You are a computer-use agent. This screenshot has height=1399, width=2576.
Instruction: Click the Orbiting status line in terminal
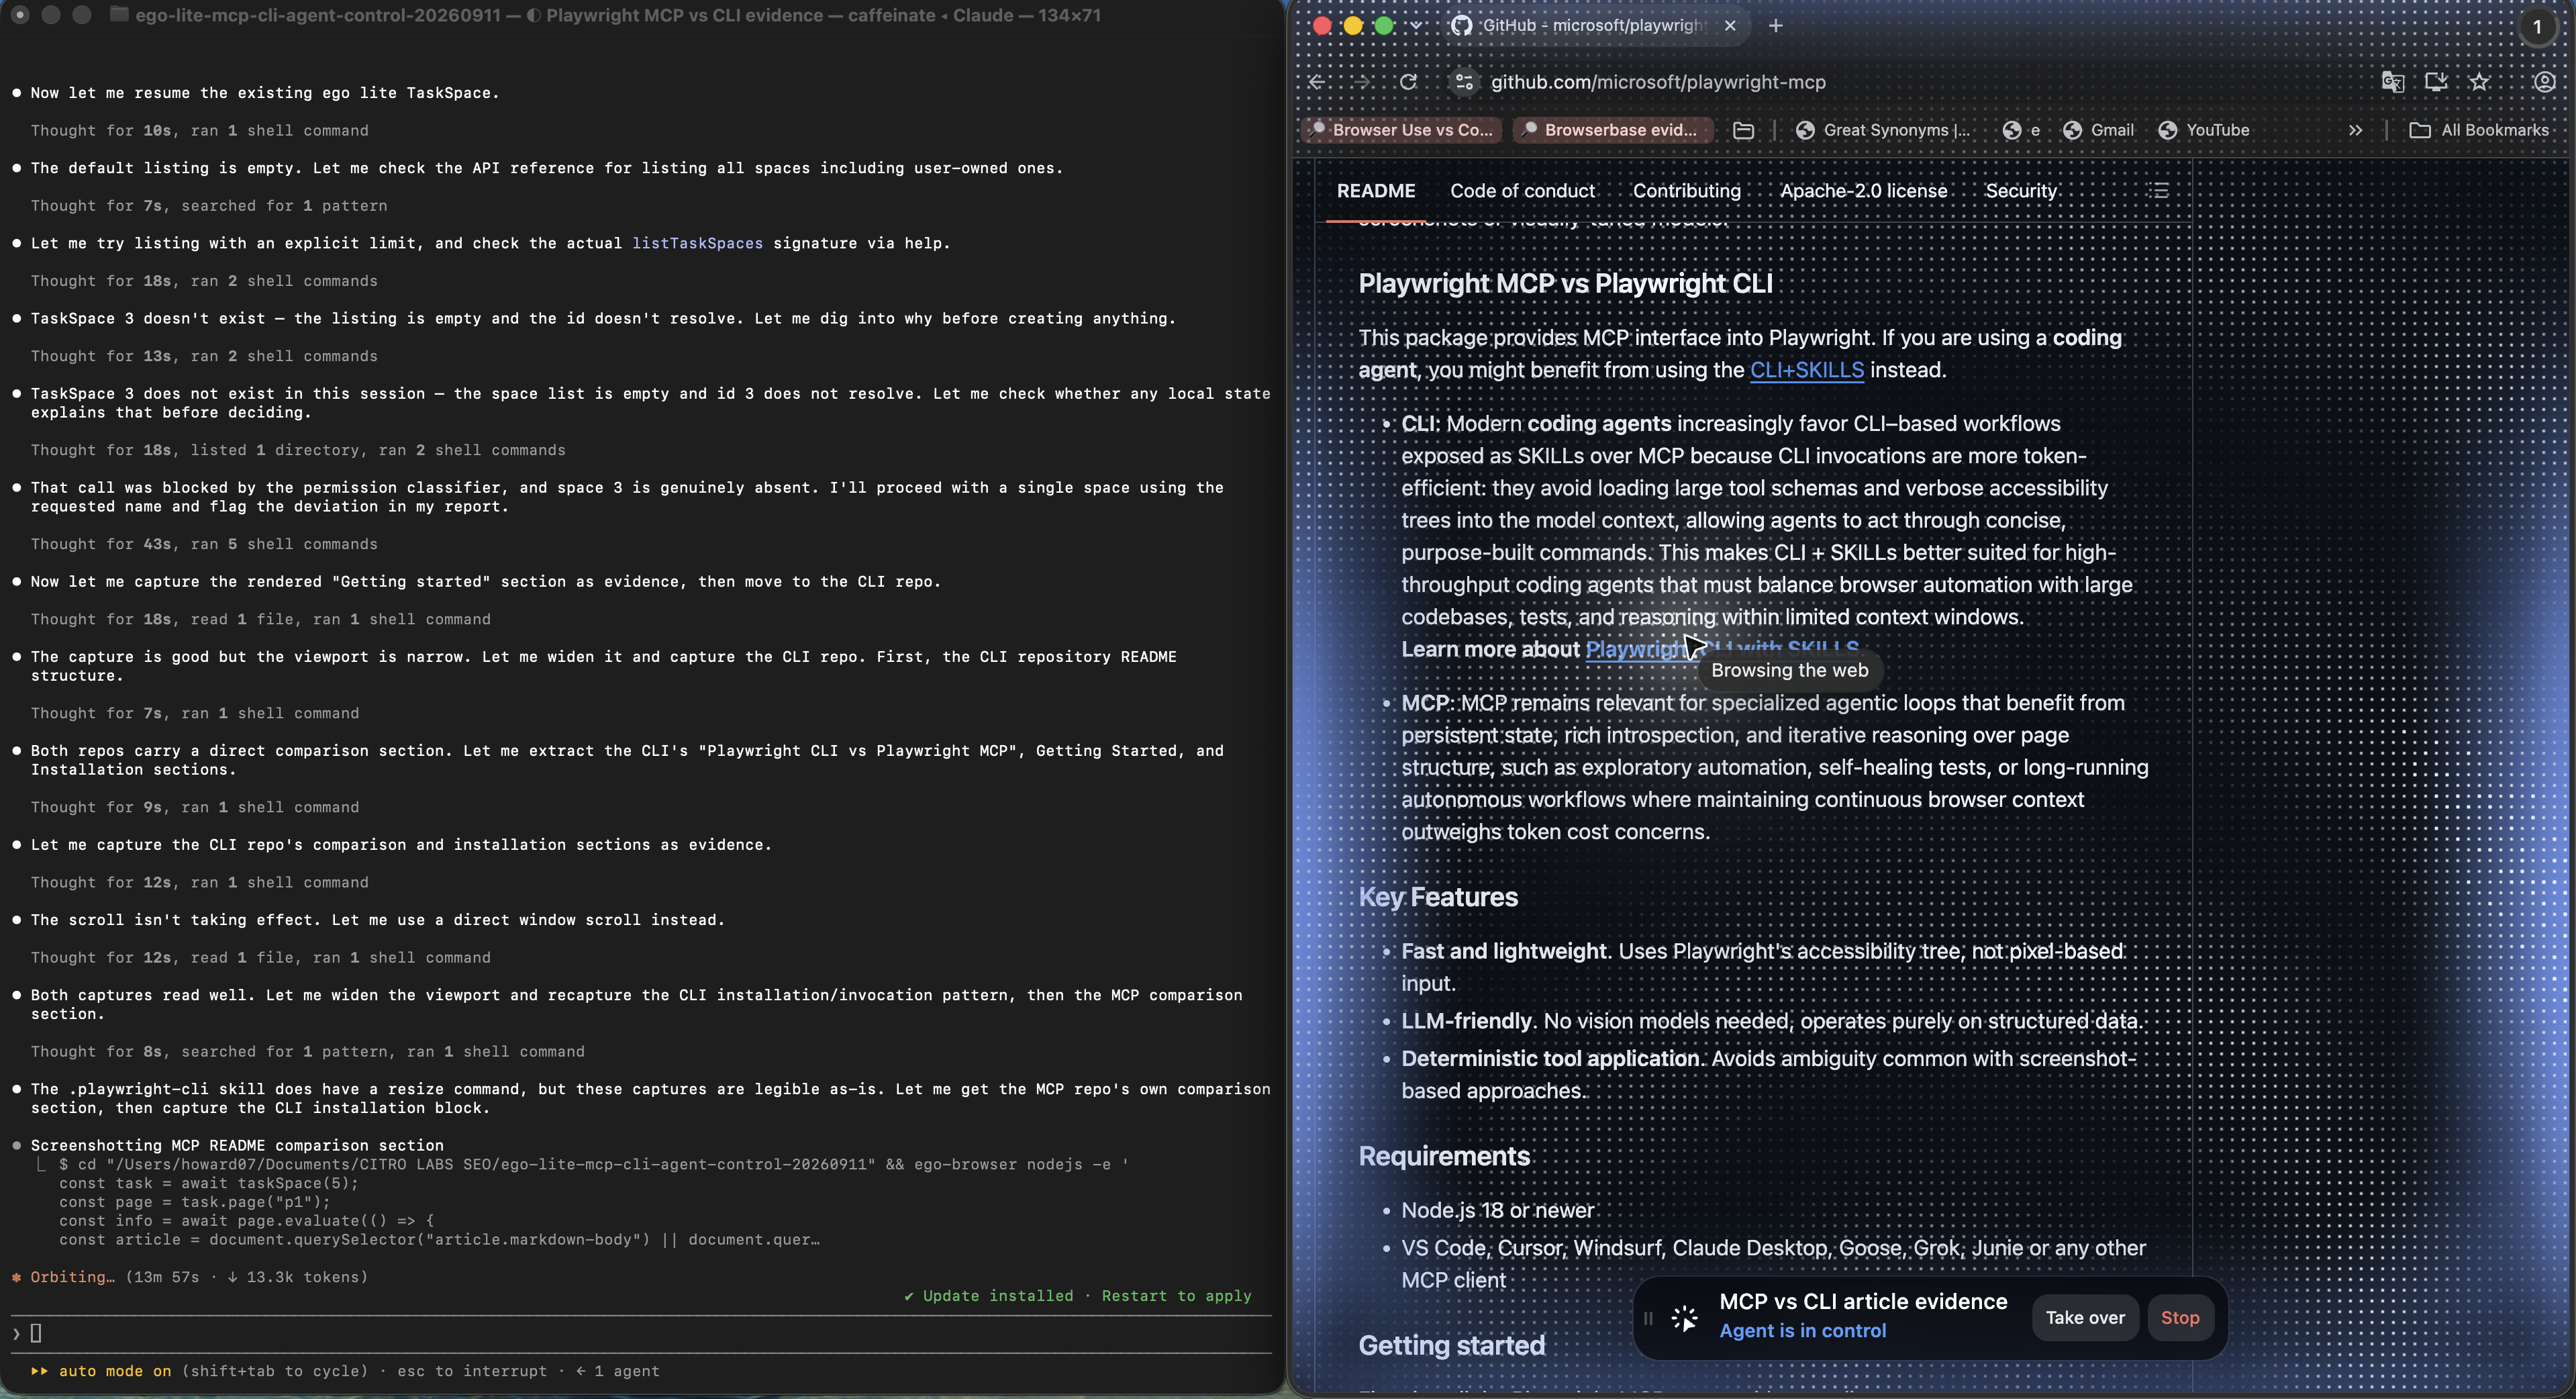click(x=190, y=1277)
